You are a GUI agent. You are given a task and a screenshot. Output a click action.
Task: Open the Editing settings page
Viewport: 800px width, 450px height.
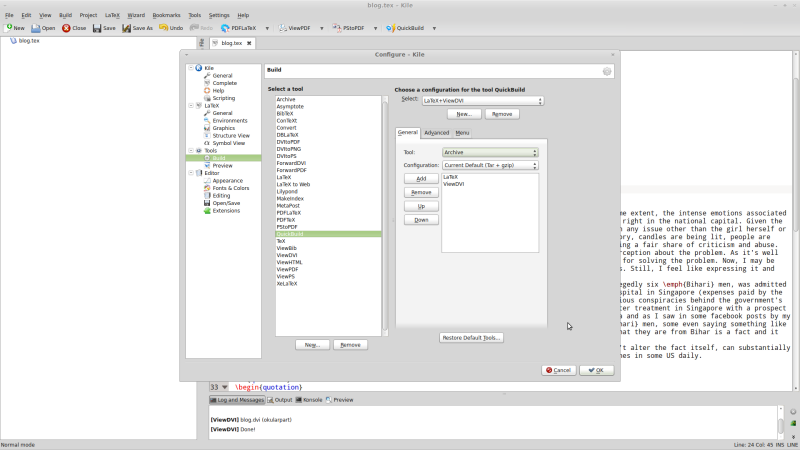point(221,195)
